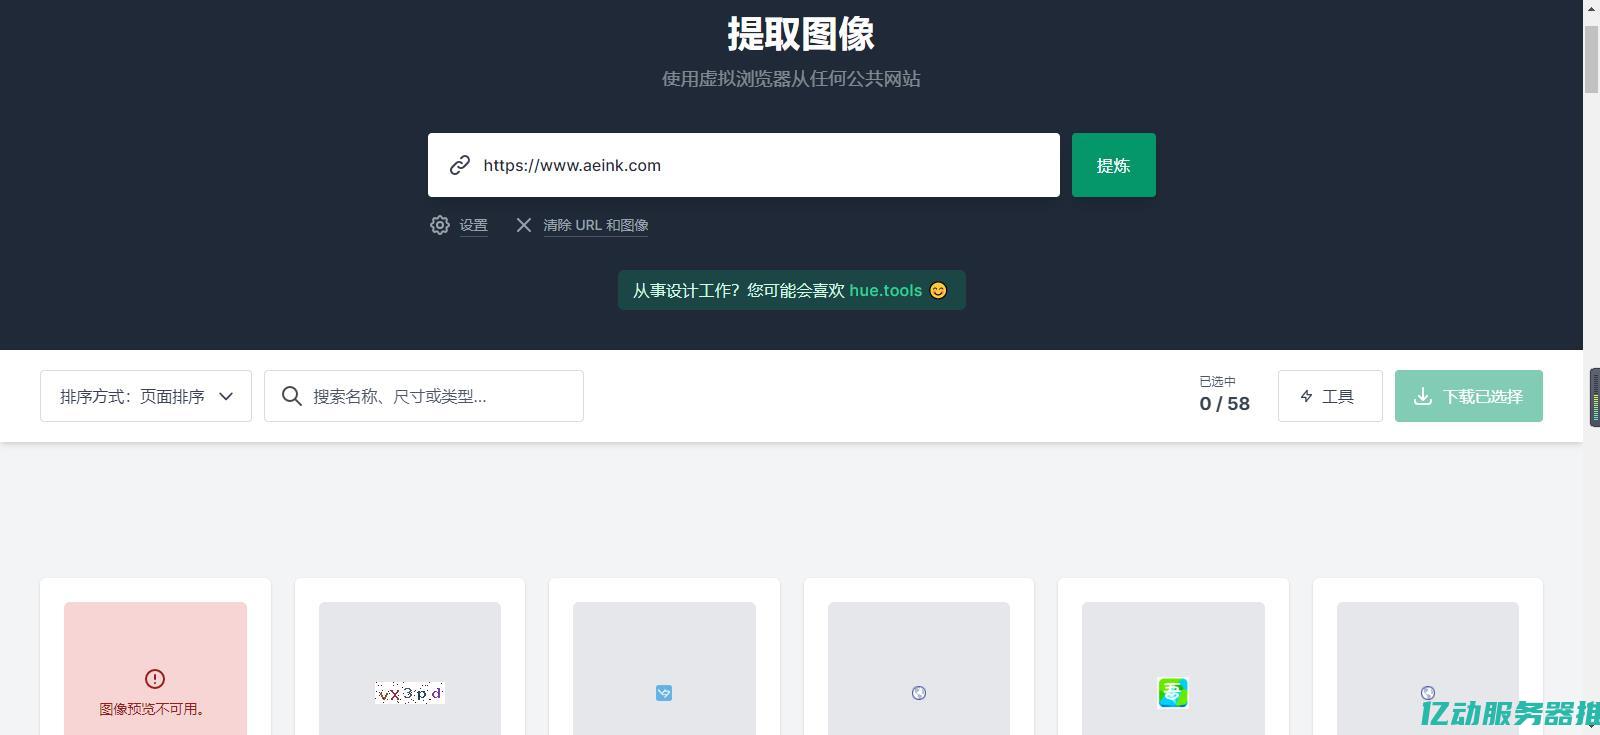The image size is (1600, 735).
Task: Click the 提取图像 page heading
Action: (x=800, y=34)
